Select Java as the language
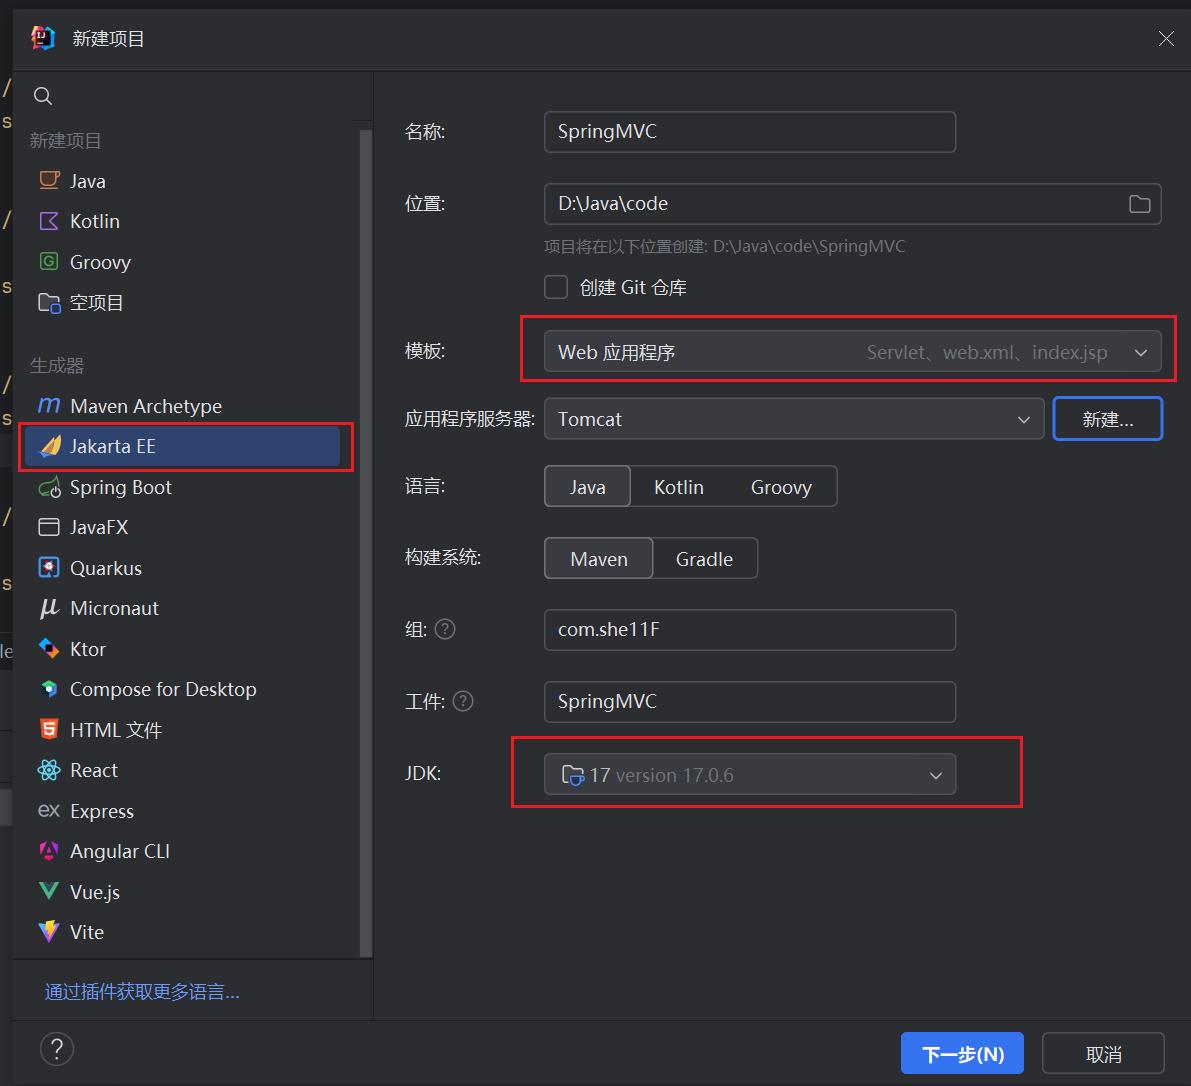The width and height of the screenshot is (1191, 1086). (587, 486)
